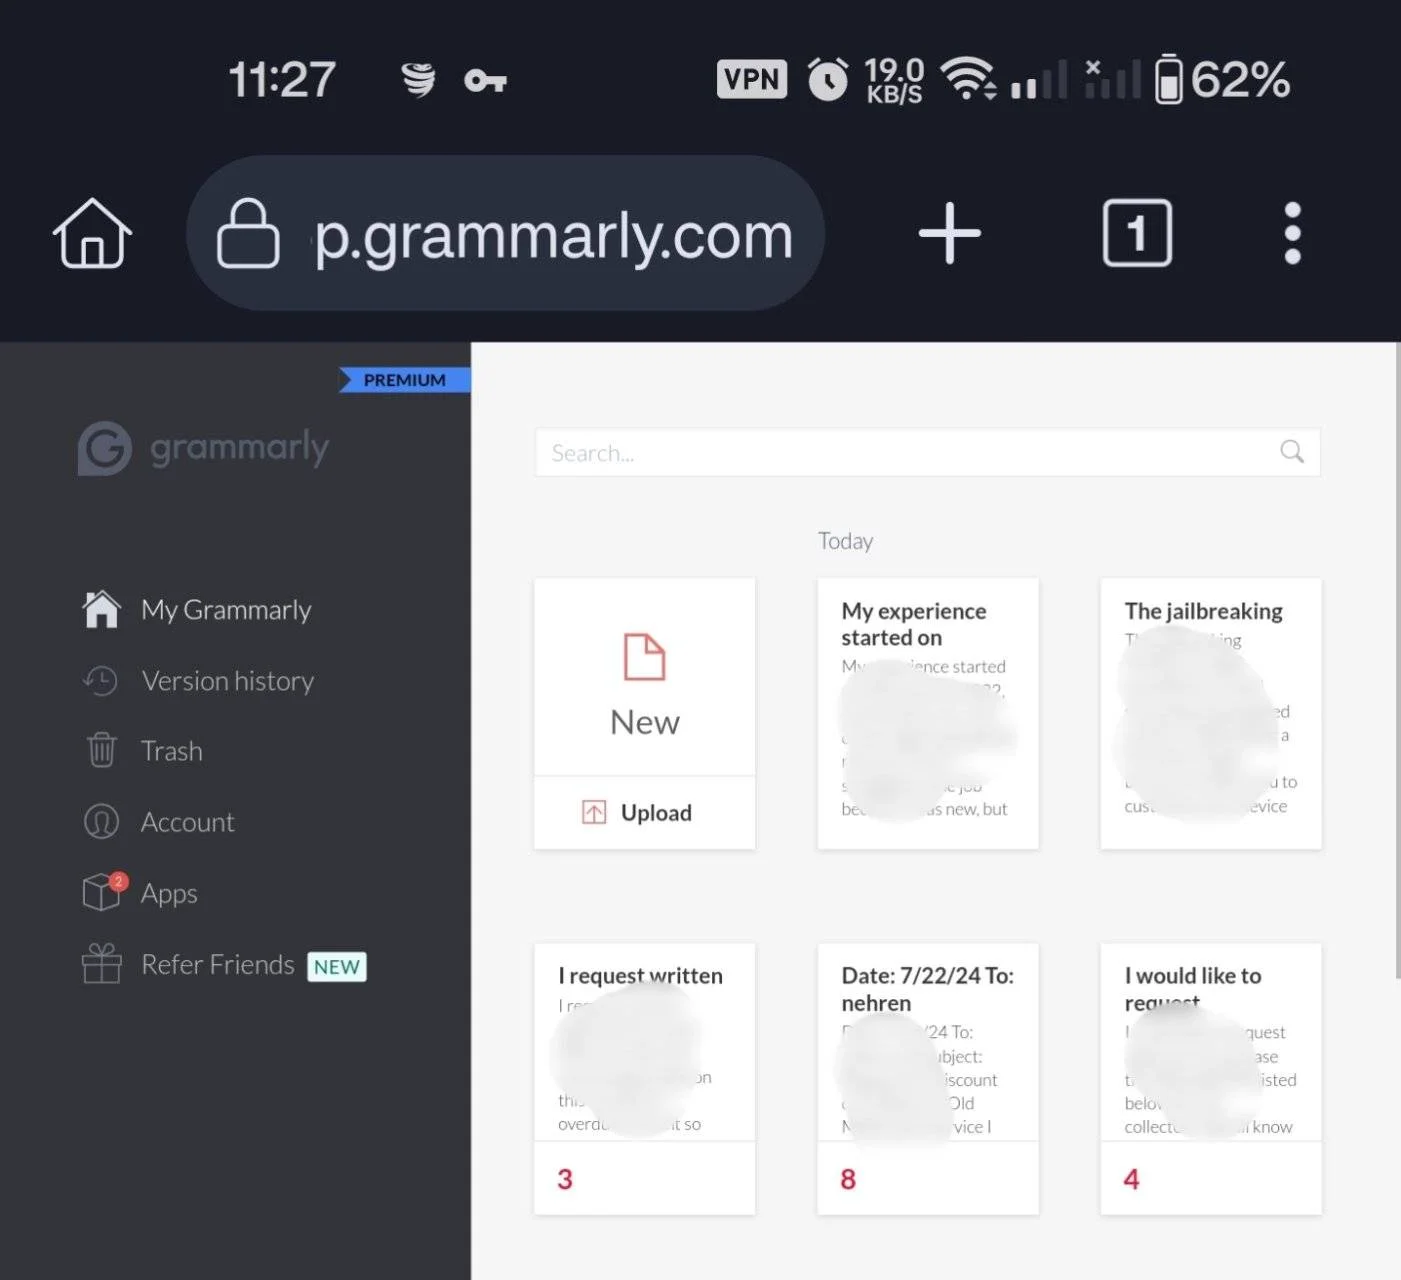Tap the VPN status bar indicator
Screen dimensions: 1401x1280
(x=752, y=79)
